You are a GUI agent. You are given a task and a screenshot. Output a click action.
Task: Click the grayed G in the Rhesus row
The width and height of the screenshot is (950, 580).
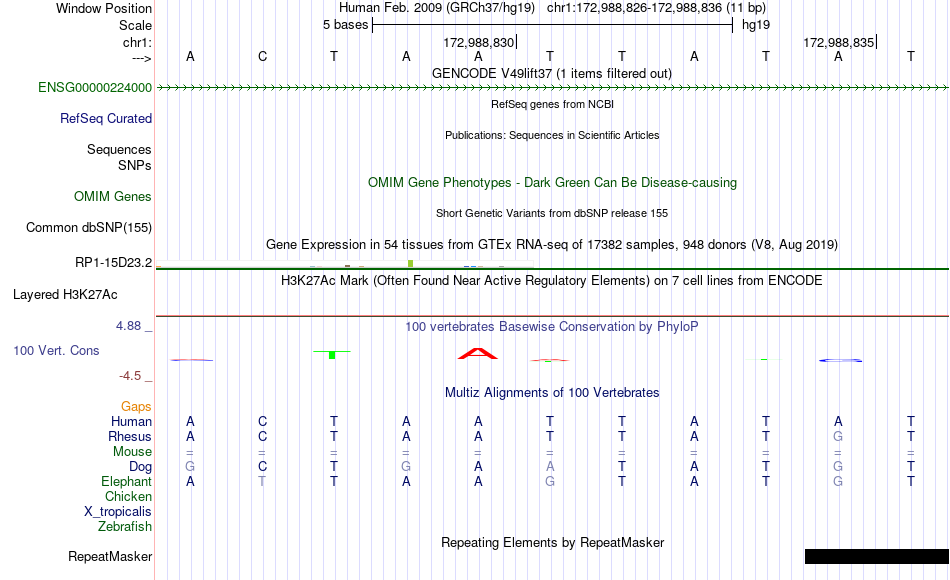[838, 437]
